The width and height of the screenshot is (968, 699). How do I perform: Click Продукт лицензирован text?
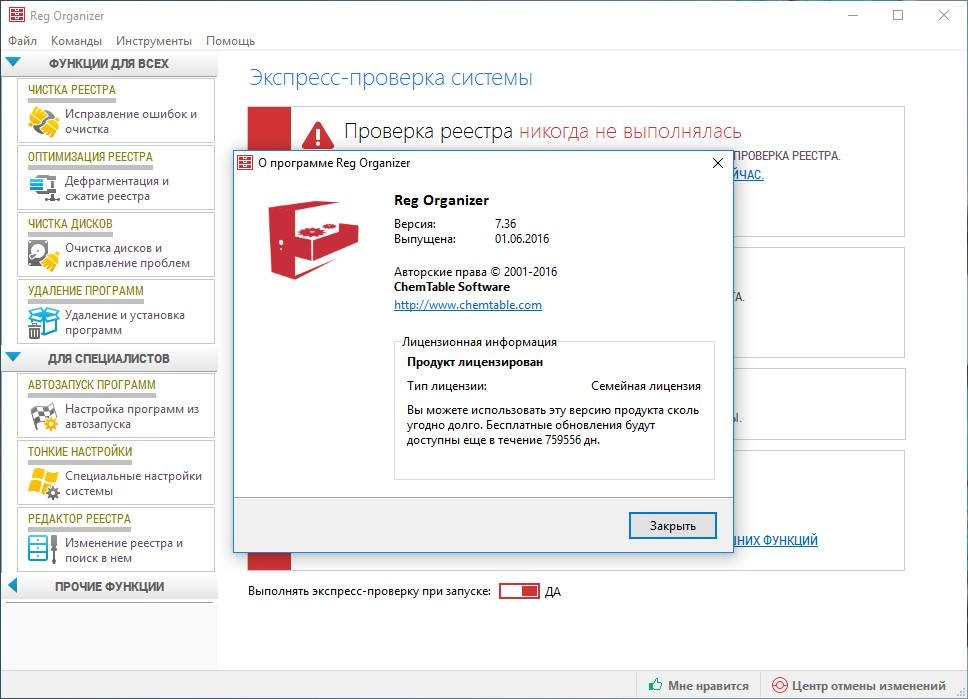[x=475, y=362]
